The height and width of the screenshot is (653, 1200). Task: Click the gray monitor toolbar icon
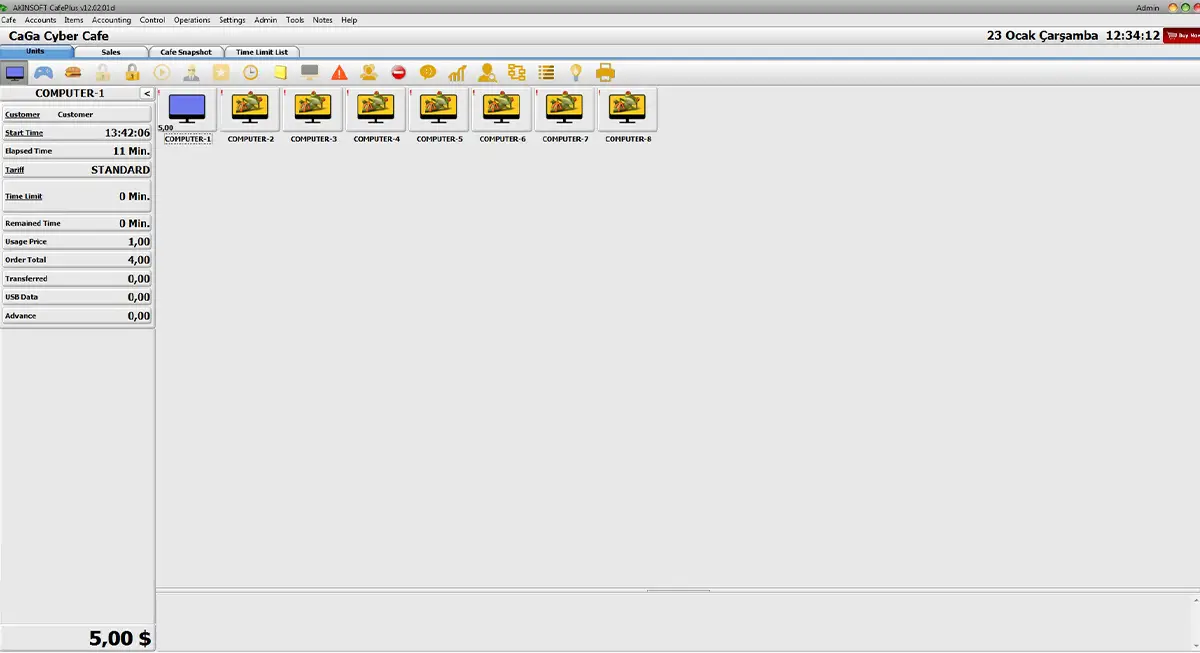[x=310, y=72]
